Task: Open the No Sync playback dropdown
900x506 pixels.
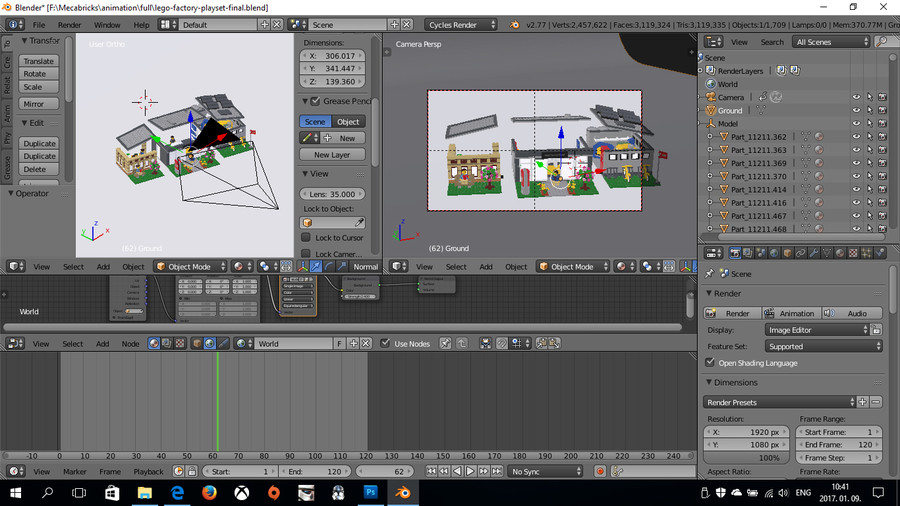Action: coord(545,471)
